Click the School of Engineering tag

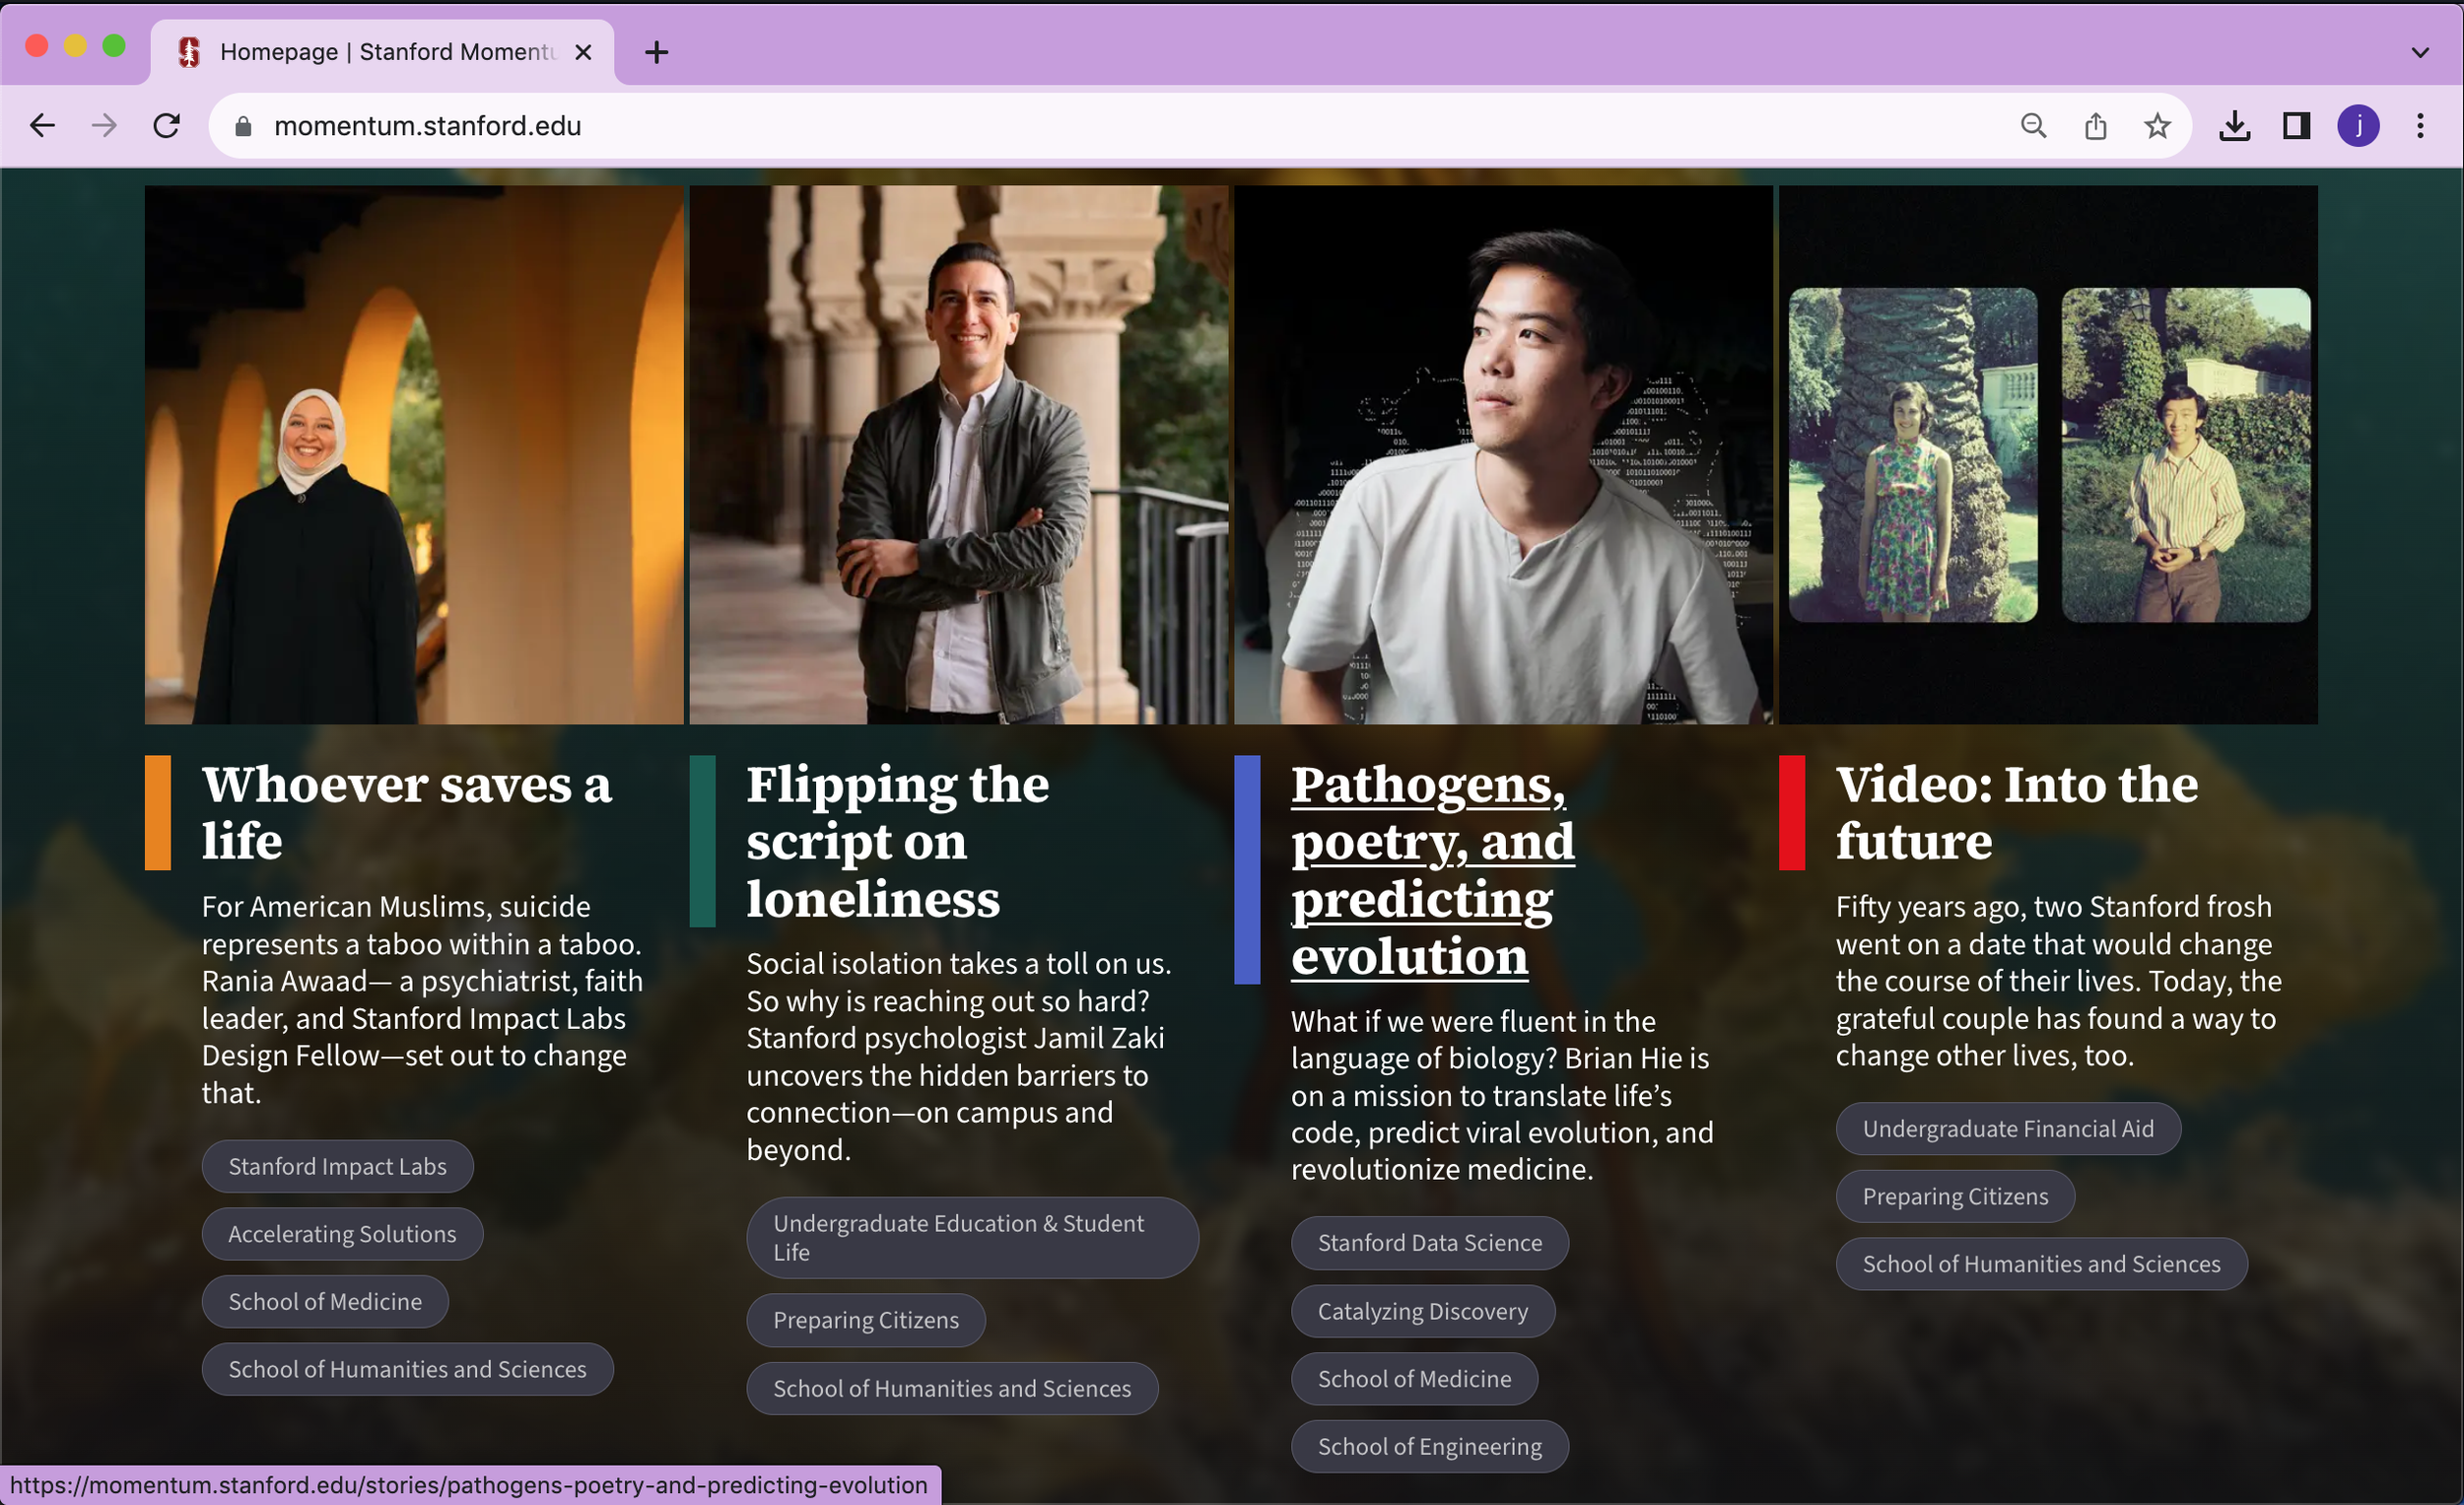(1430, 1446)
